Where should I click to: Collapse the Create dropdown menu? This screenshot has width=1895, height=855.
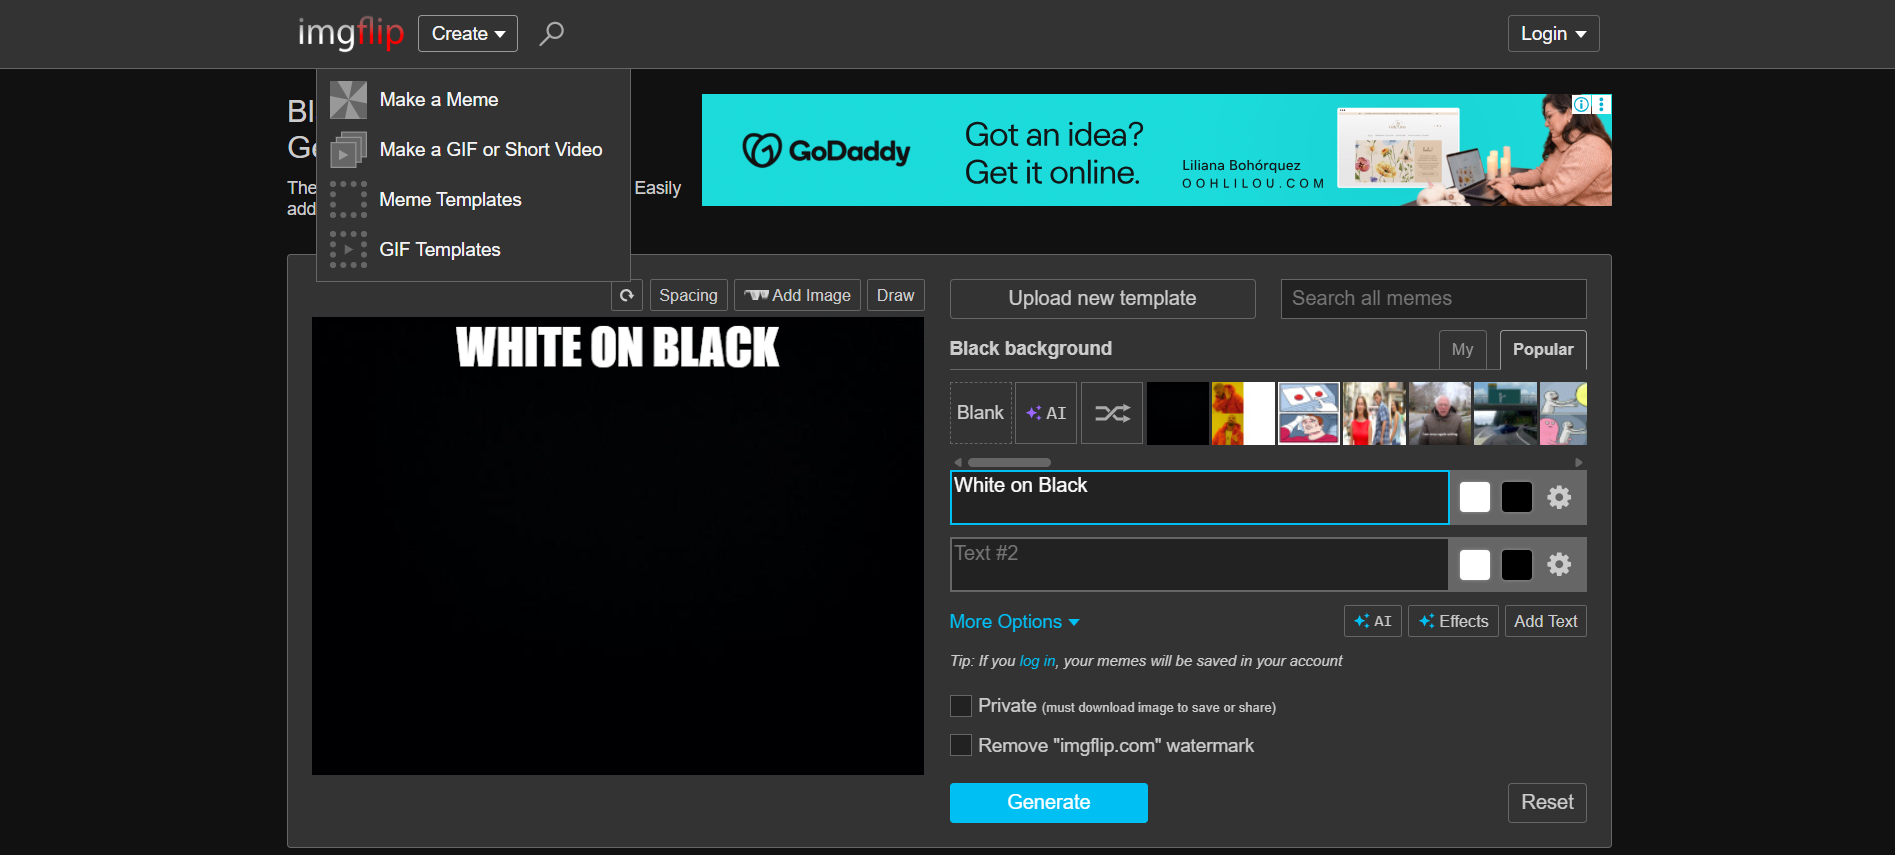click(468, 34)
